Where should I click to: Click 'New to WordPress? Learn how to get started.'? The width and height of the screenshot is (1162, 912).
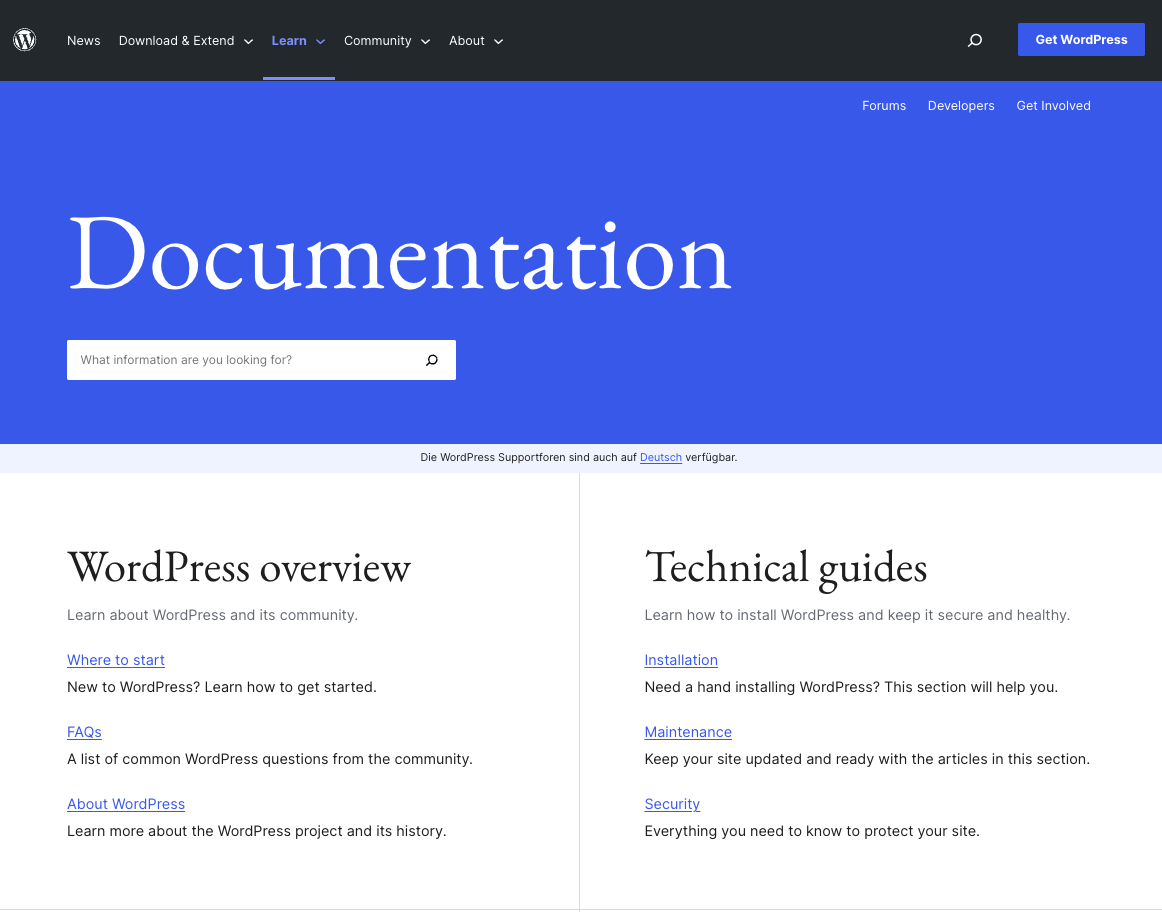click(222, 687)
